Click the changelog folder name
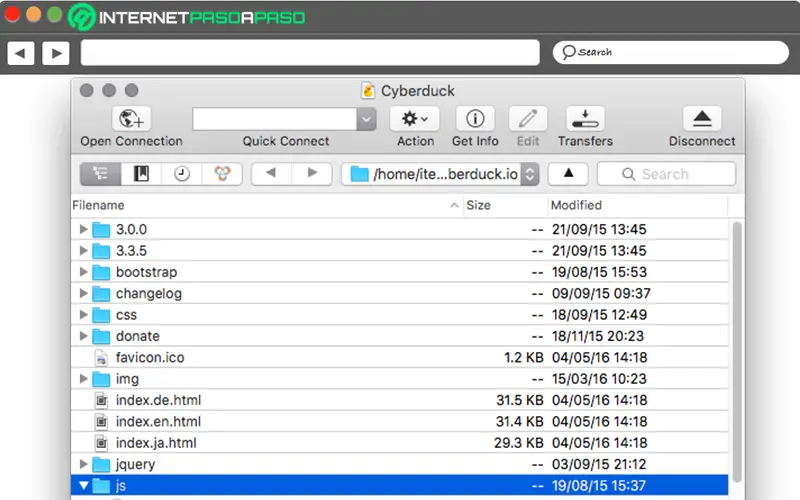800x500 pixels. coord(148,293)
